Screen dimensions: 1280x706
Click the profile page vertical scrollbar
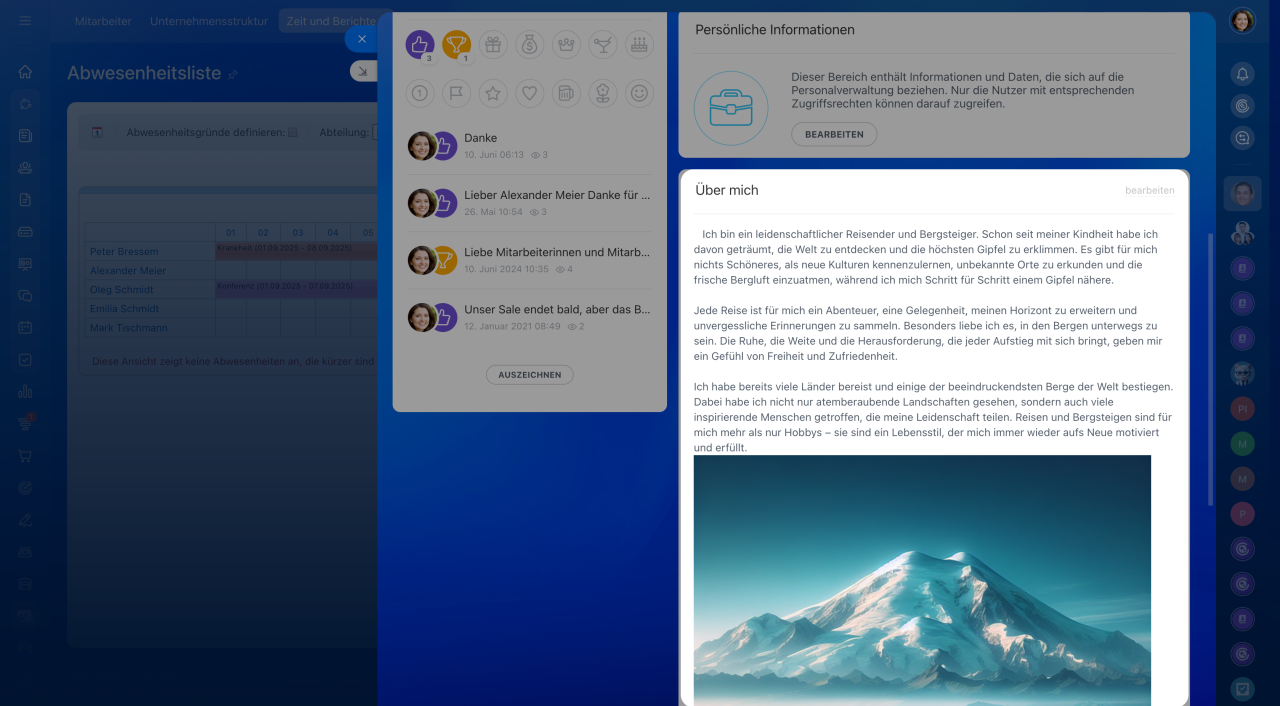(x=1211, y=370)
